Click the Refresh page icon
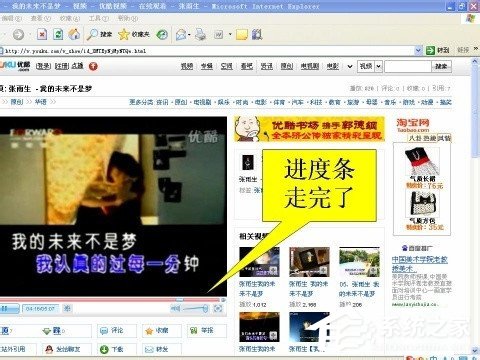 [x=58, y=34]
